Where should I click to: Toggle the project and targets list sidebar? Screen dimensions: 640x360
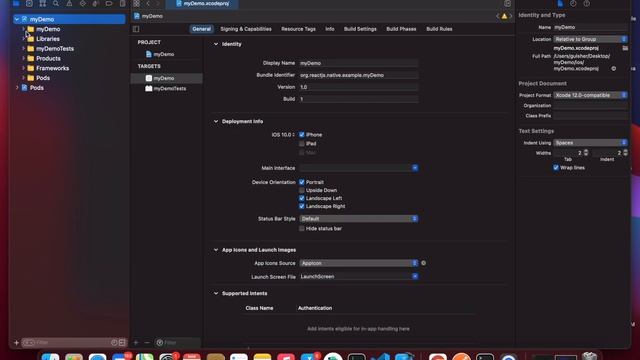click(136, 29)
